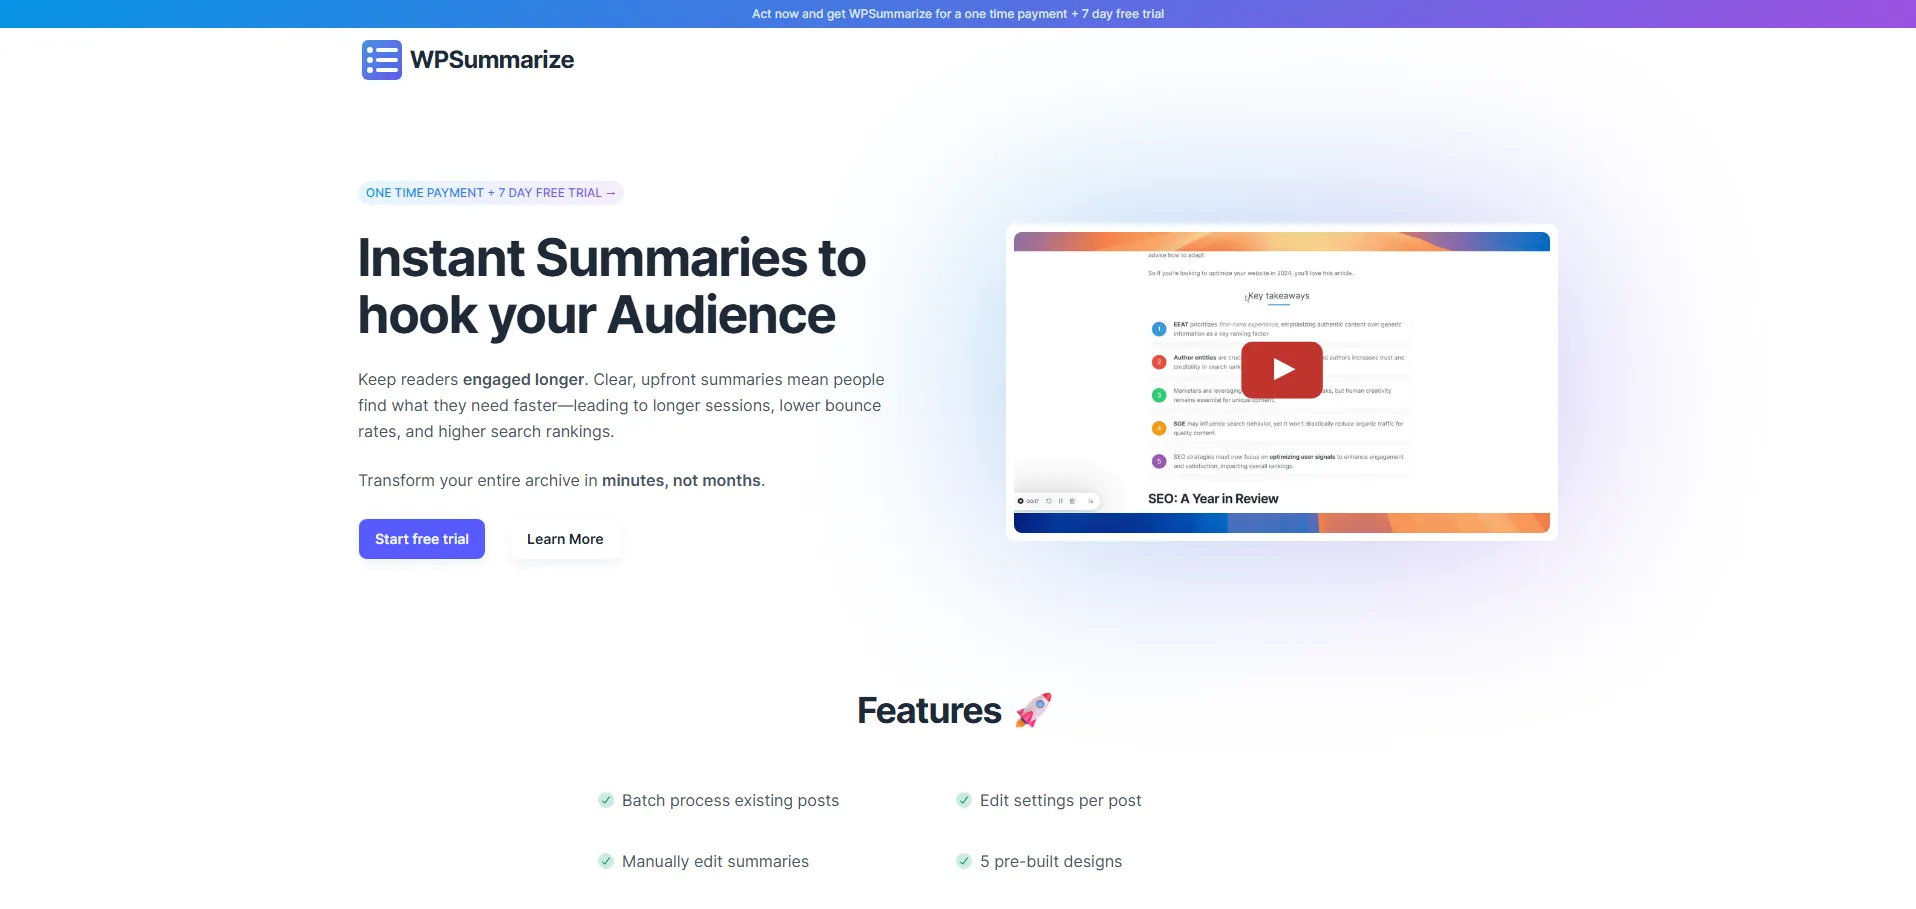Play the YouTube demo video
This screenshot has height=909, width=1916.
[x=1282, y=370]
